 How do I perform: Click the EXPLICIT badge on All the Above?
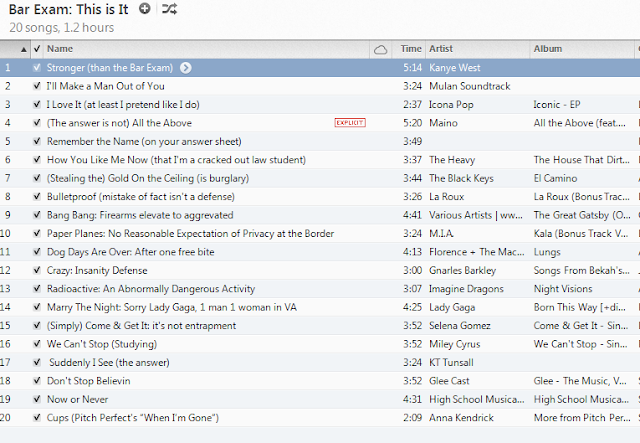[x=350, y=123]
